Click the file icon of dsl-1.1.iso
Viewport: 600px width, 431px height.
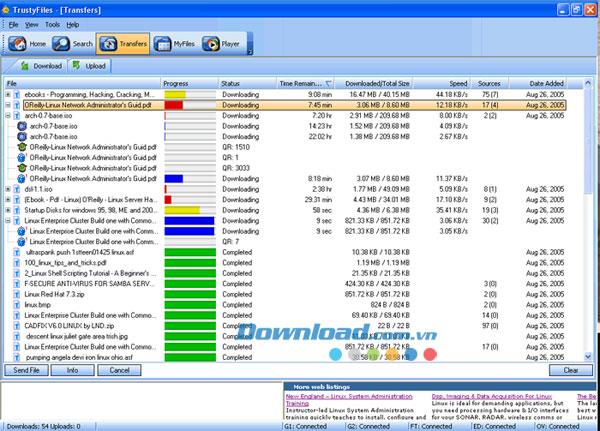click(17, 189)
